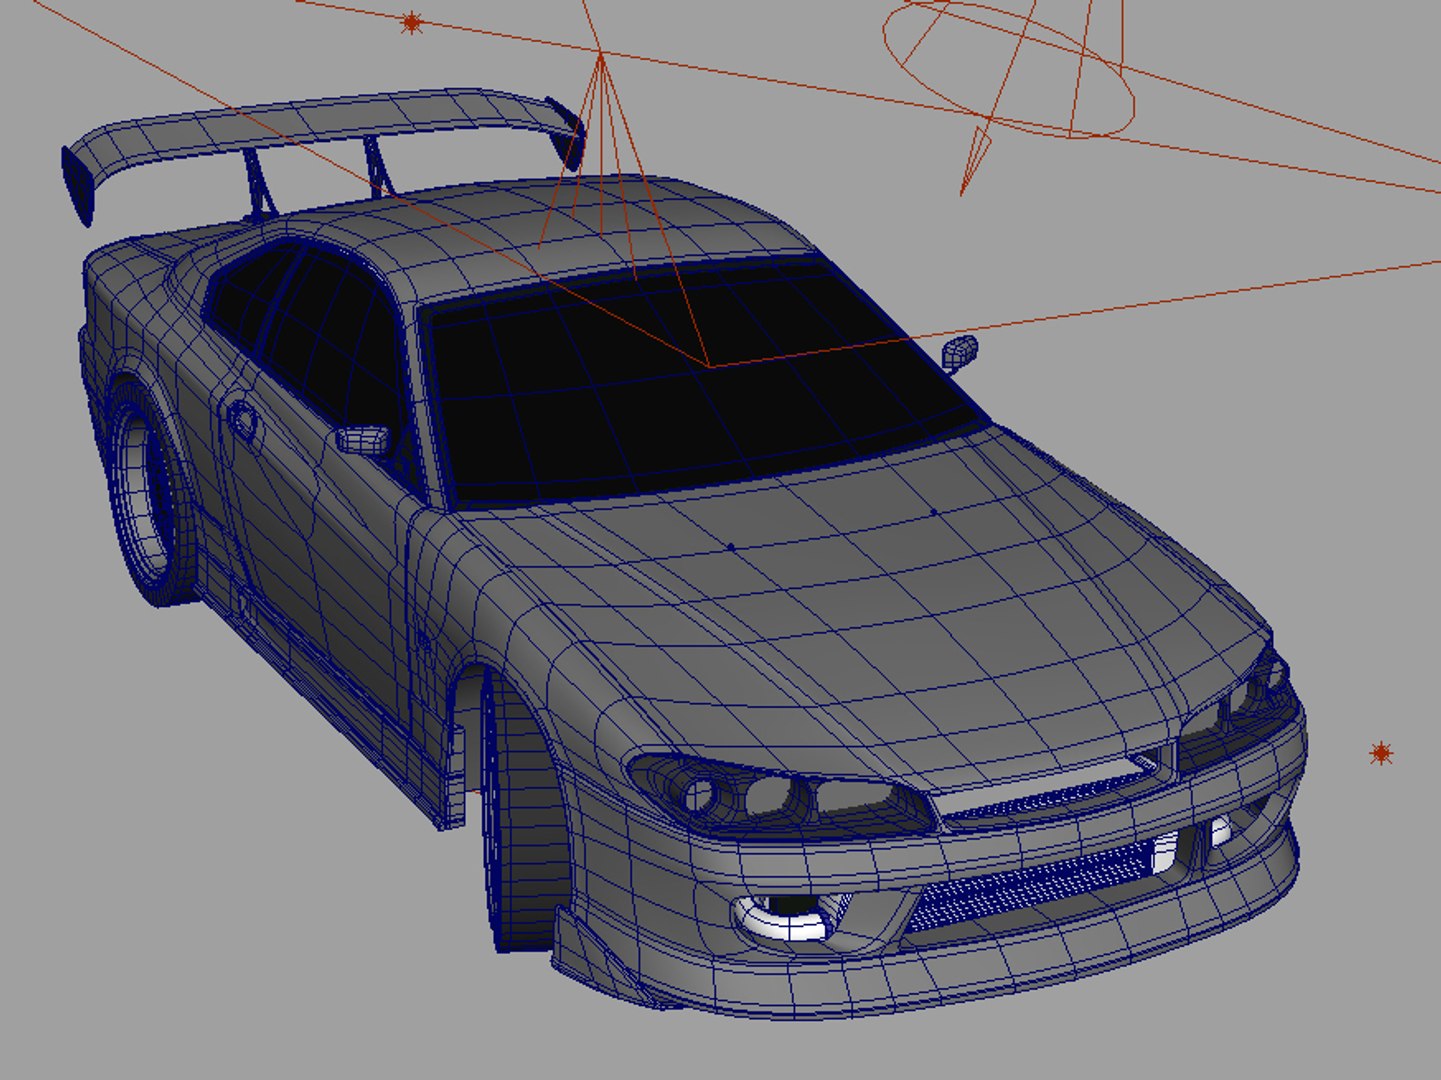Select the passenger-side mirror by the windshield
The width and height of the screenshot is (1441, 1080).
click(960, 352)
